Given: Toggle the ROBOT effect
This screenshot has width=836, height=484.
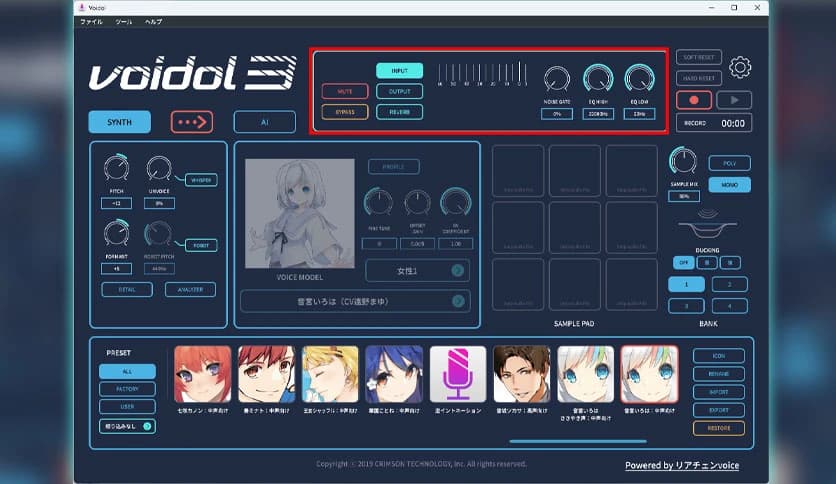Looking at the screenshot, I should coord(201,246).
